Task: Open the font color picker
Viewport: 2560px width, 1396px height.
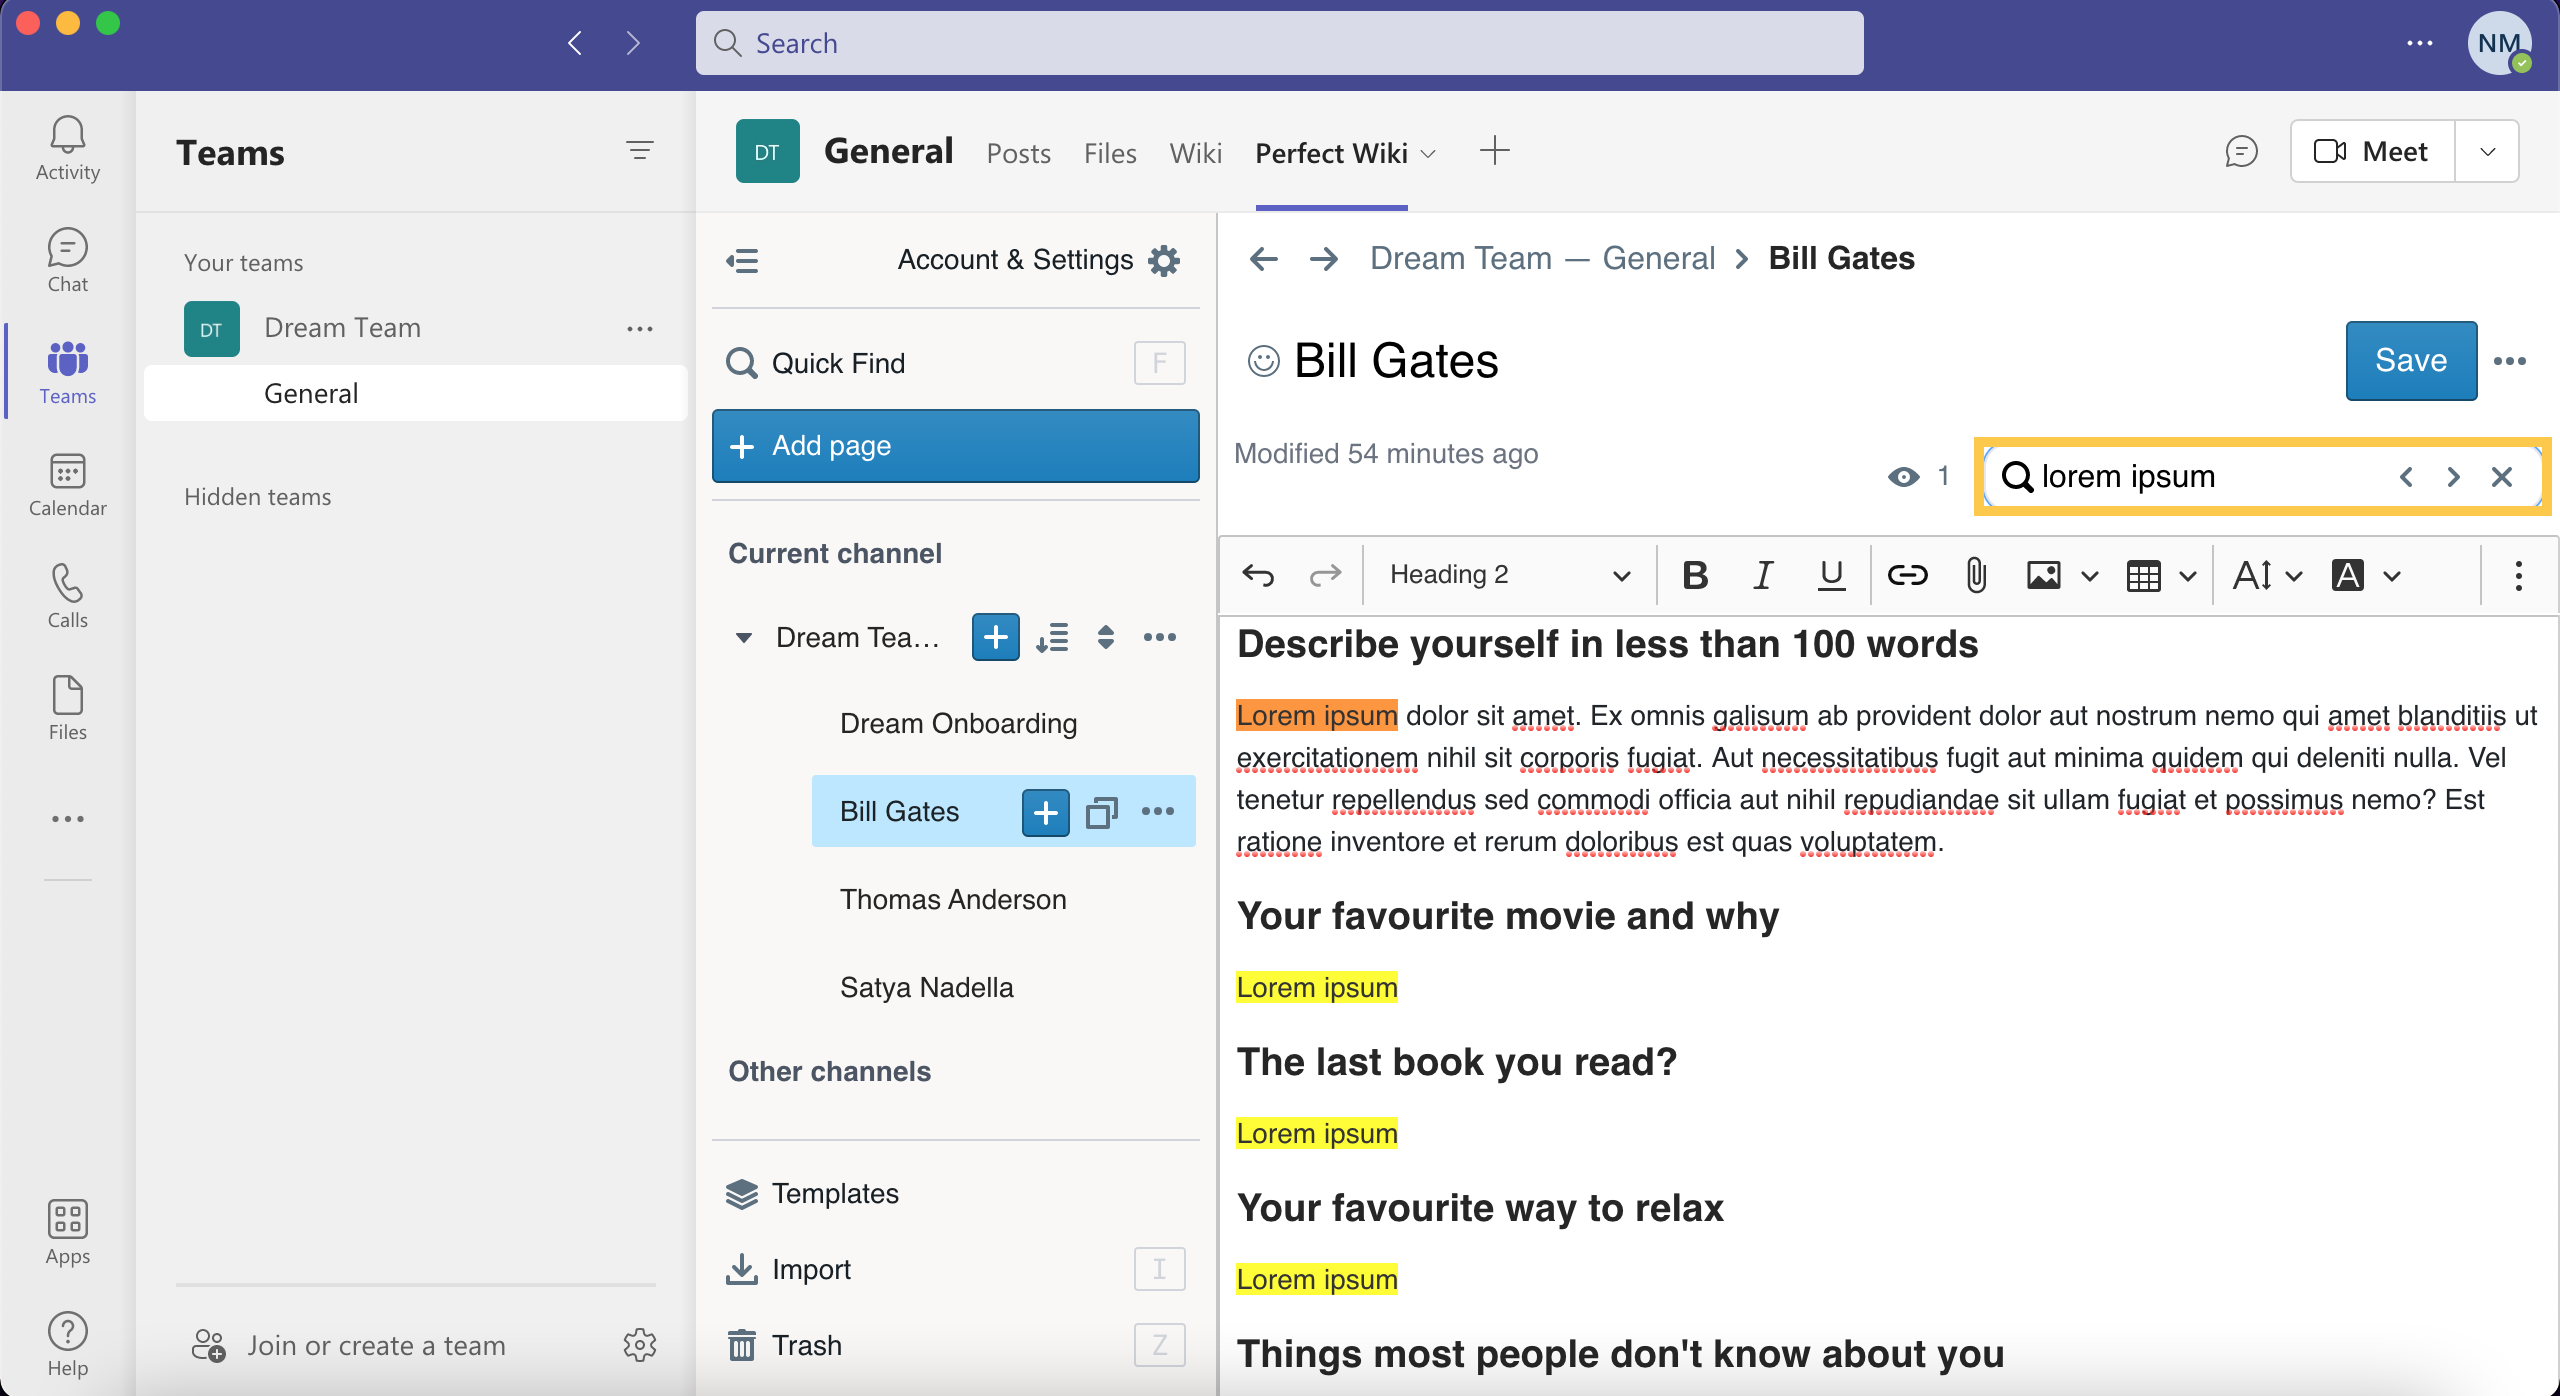Action: click(2347, 576)
